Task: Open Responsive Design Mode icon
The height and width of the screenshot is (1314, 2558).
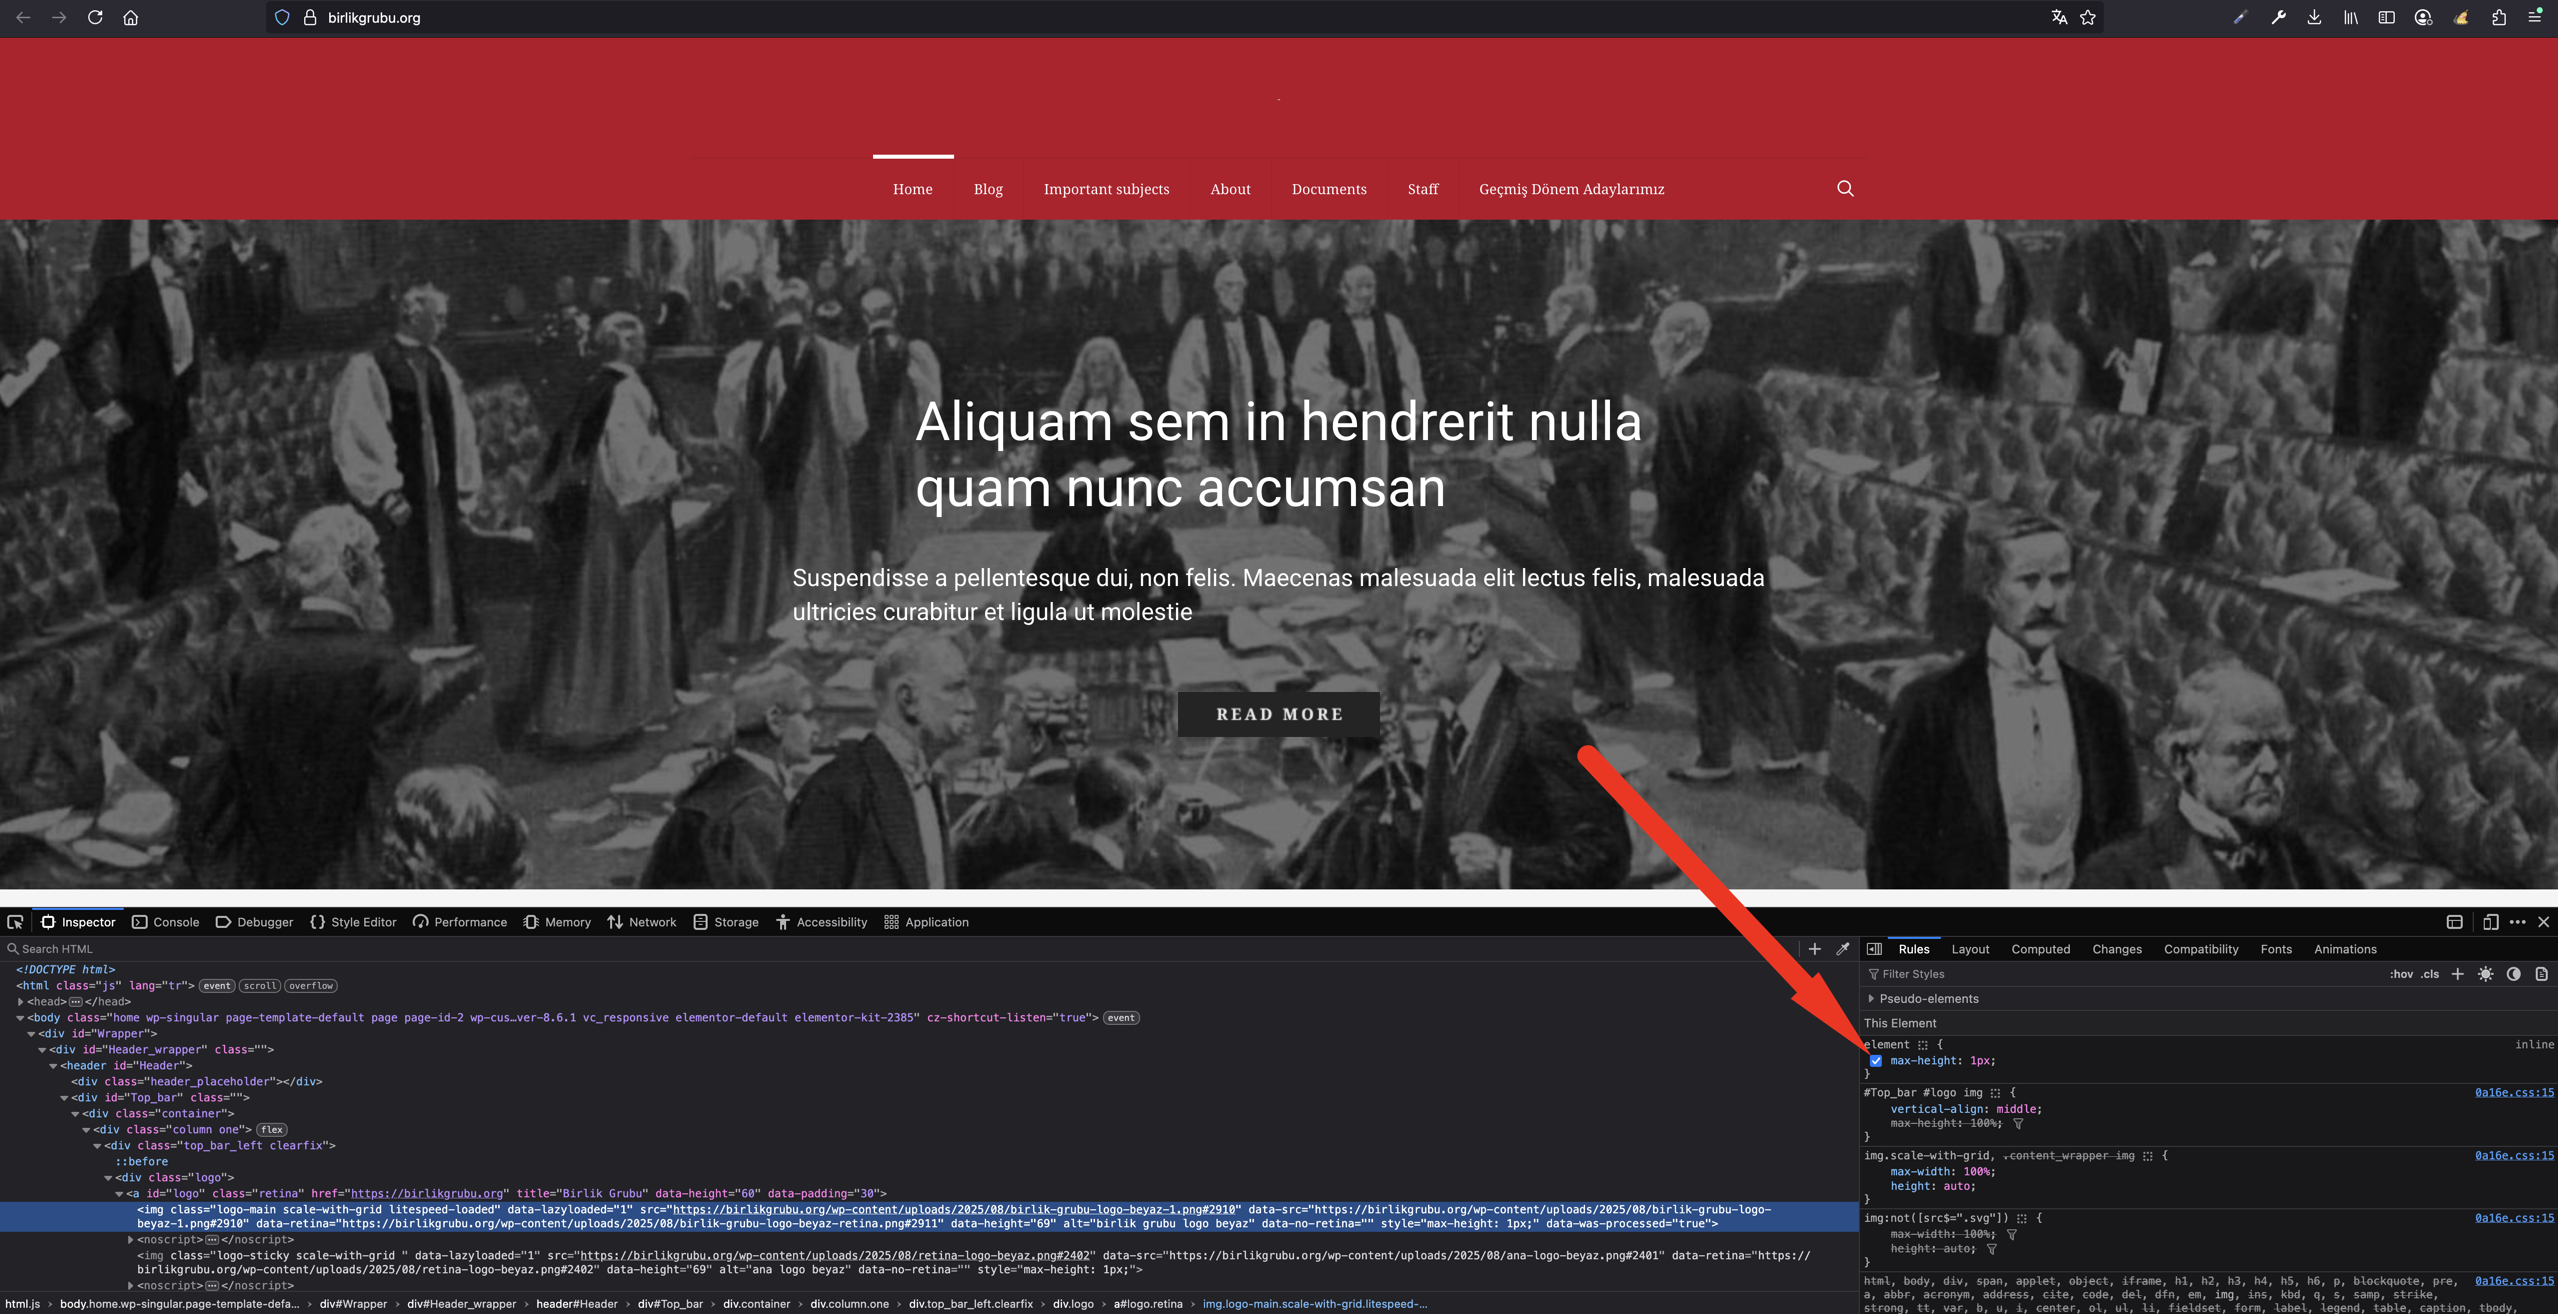Action: (2490, 922)
